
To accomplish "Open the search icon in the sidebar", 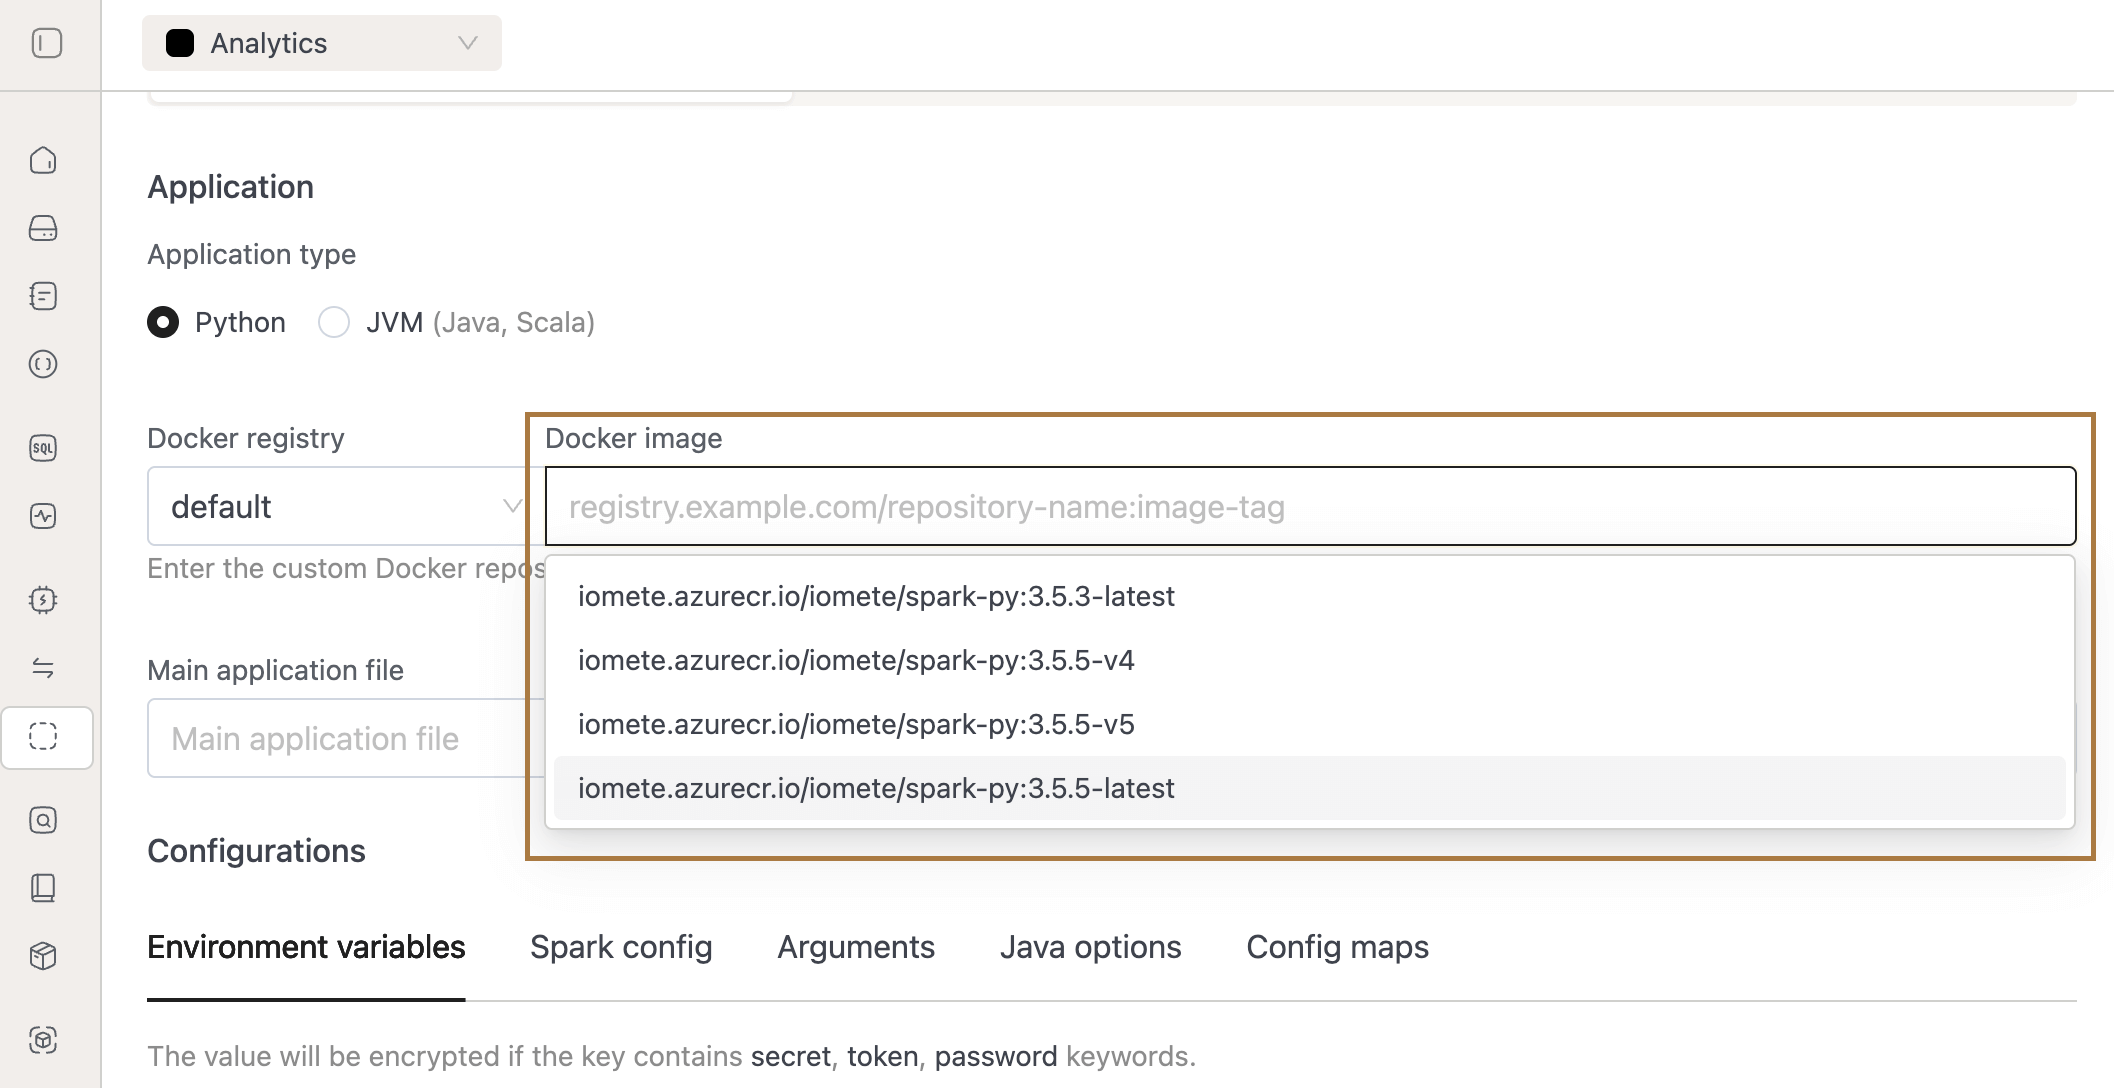I will click(44, 820).
